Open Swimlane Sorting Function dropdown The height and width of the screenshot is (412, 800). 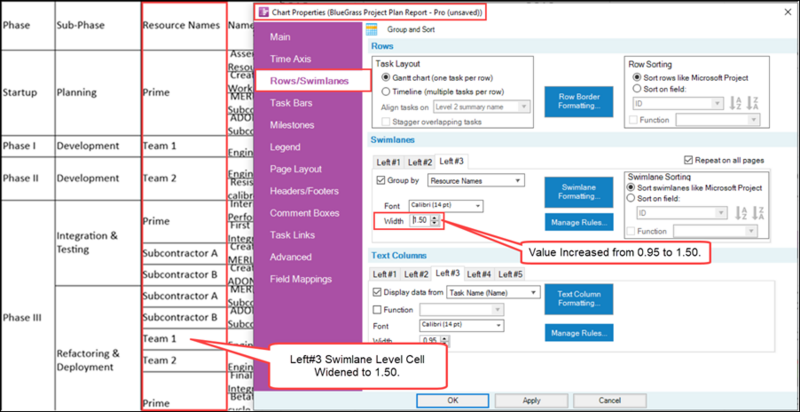(x=715, y=231)
